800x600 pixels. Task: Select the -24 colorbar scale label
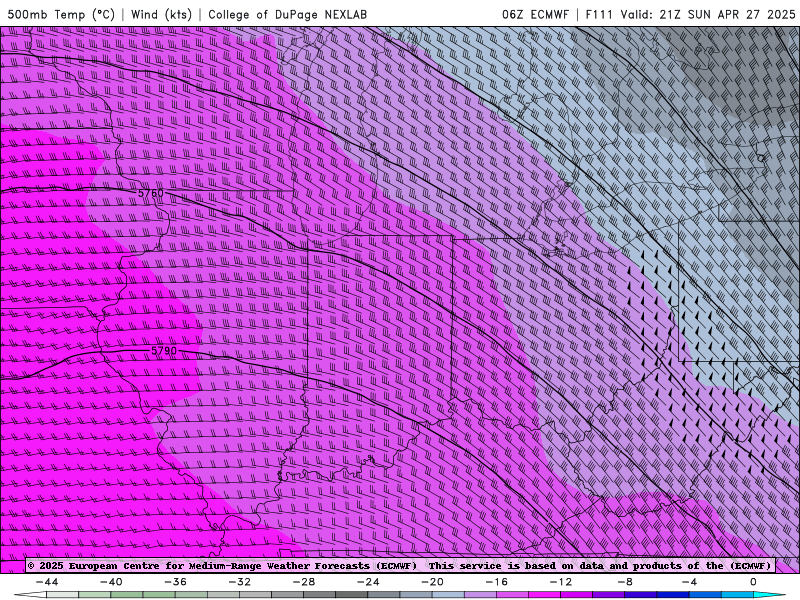pos(368,582)
